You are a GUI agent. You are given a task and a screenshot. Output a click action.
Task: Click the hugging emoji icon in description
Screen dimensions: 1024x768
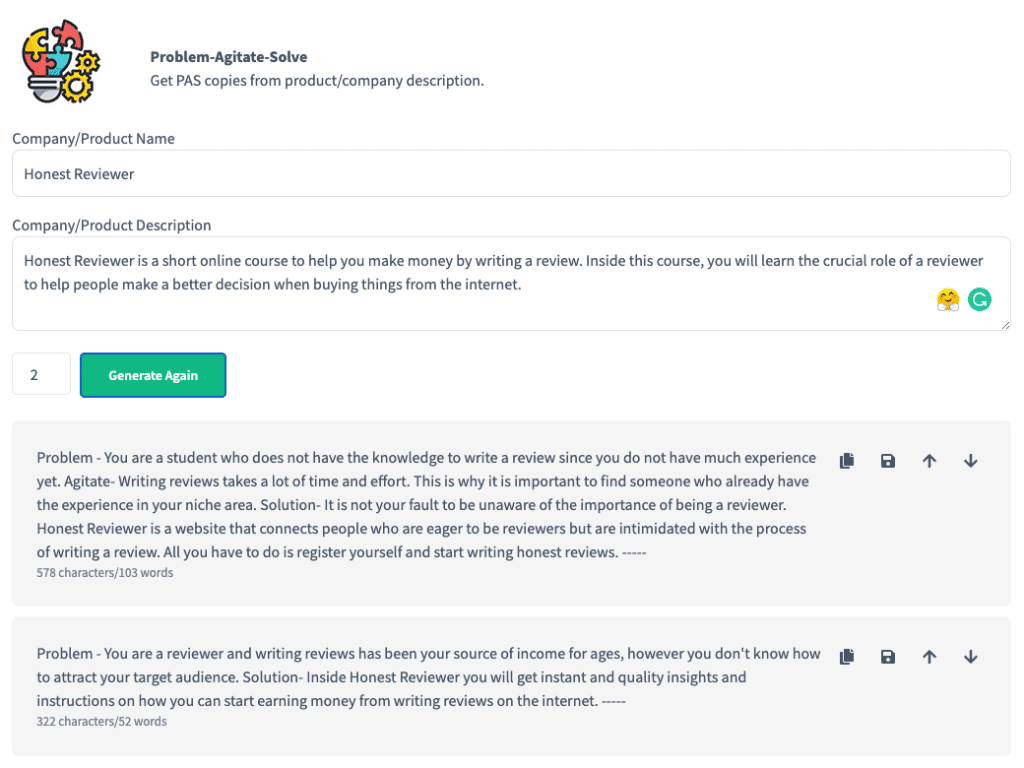click(x=948, y=300)
